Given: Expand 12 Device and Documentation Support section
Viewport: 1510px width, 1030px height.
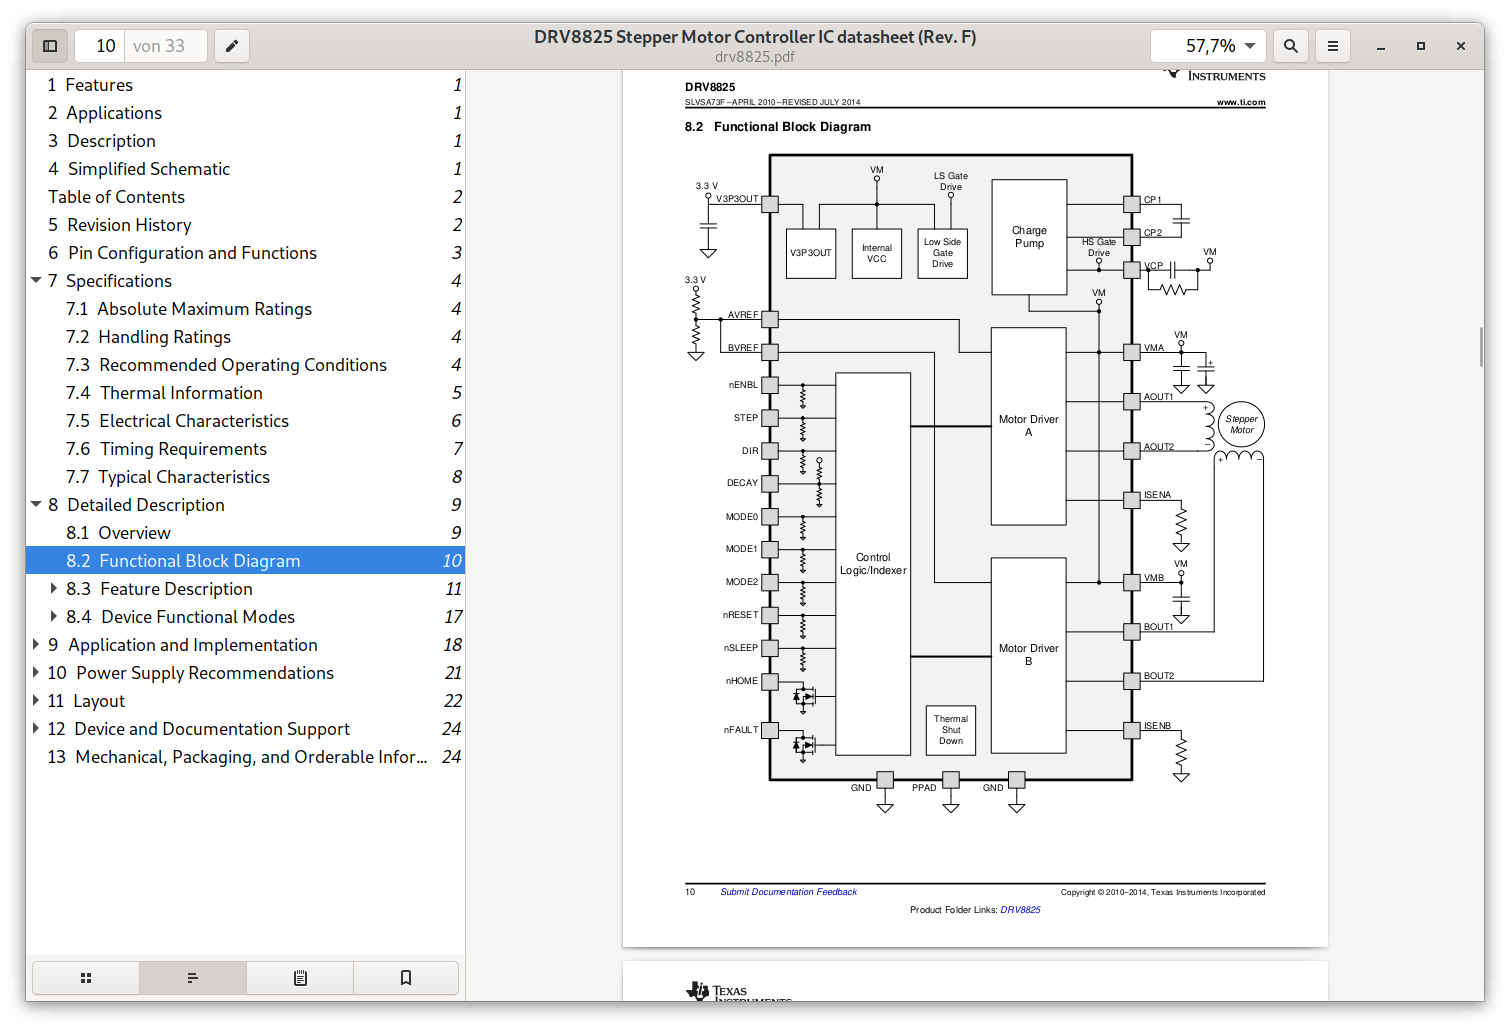Looking at the screenshot, I should click(x=36, y=729).
